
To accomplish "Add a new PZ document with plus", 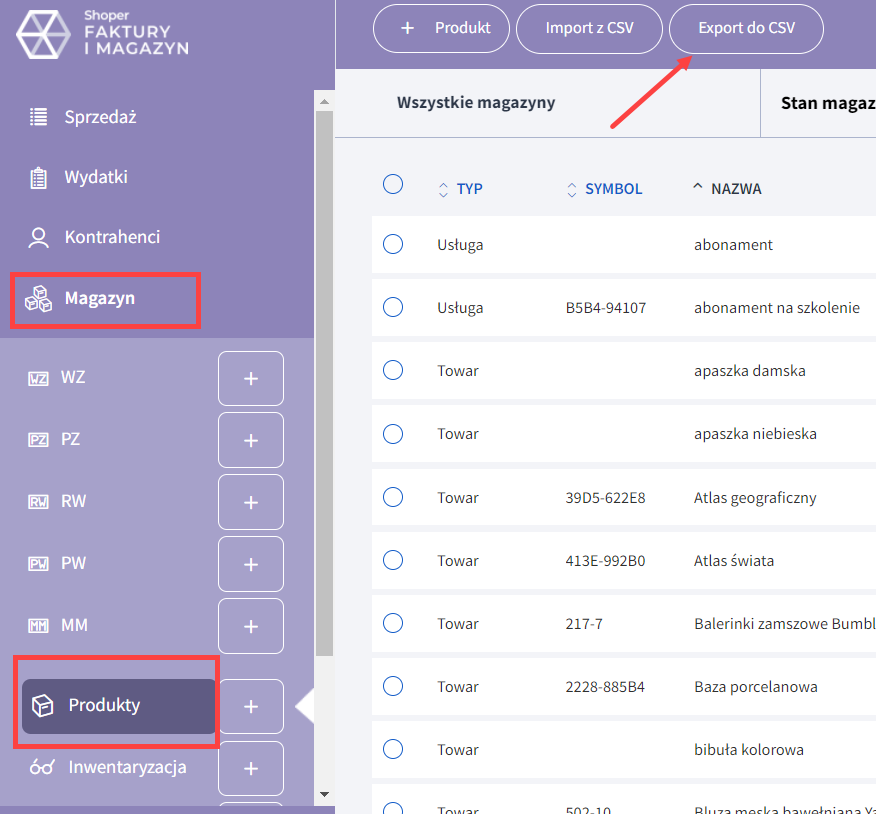I will click(x=250, y=440).
